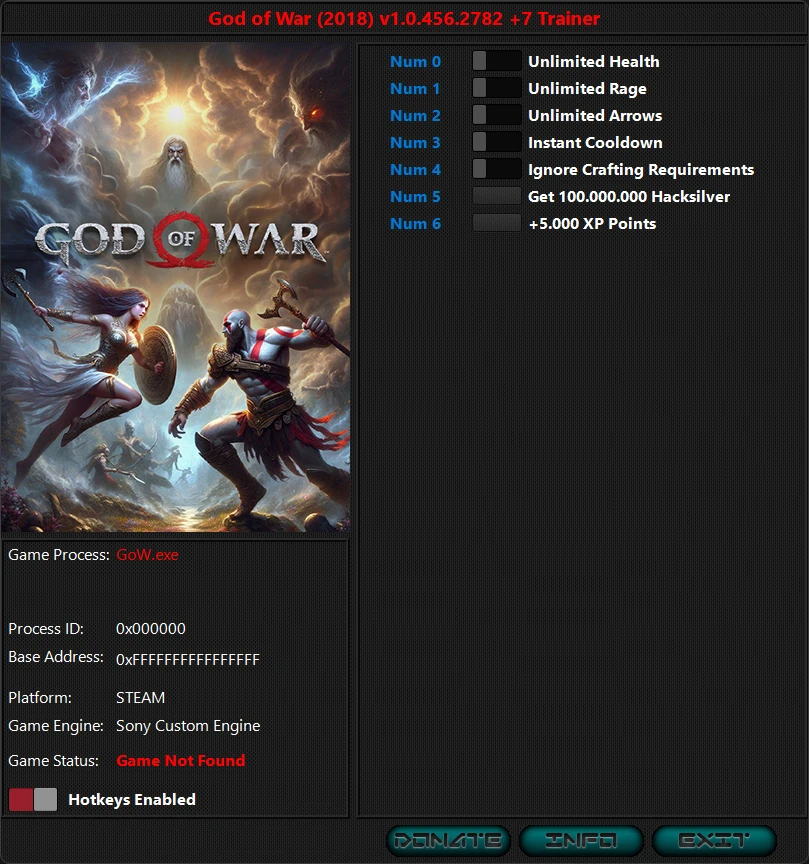Viewport: 809px width, 864px height.
Task: Select the Num 6 hotkey label
Action: point(416,223)
